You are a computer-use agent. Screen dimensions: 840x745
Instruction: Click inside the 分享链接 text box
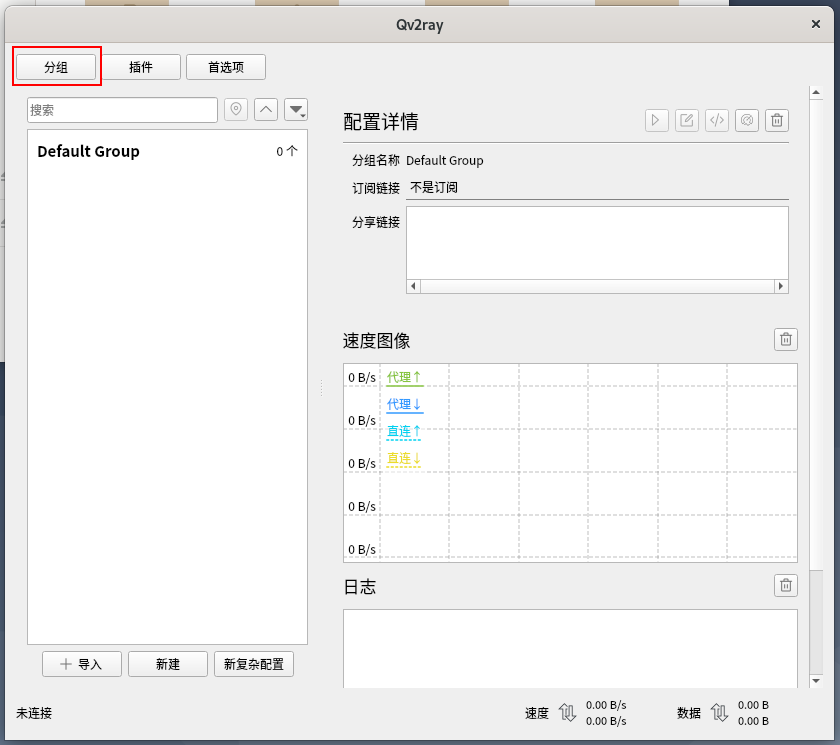(597, 243)
